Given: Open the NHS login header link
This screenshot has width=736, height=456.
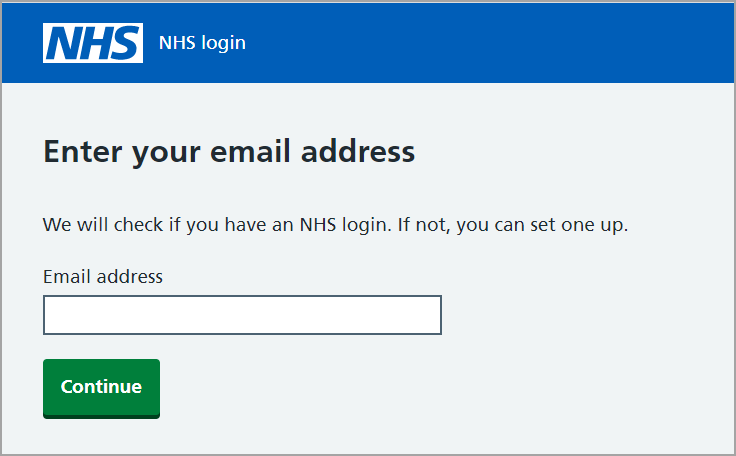Looking at the screenshot, I should pyautogui.click(x=202, y=43).
